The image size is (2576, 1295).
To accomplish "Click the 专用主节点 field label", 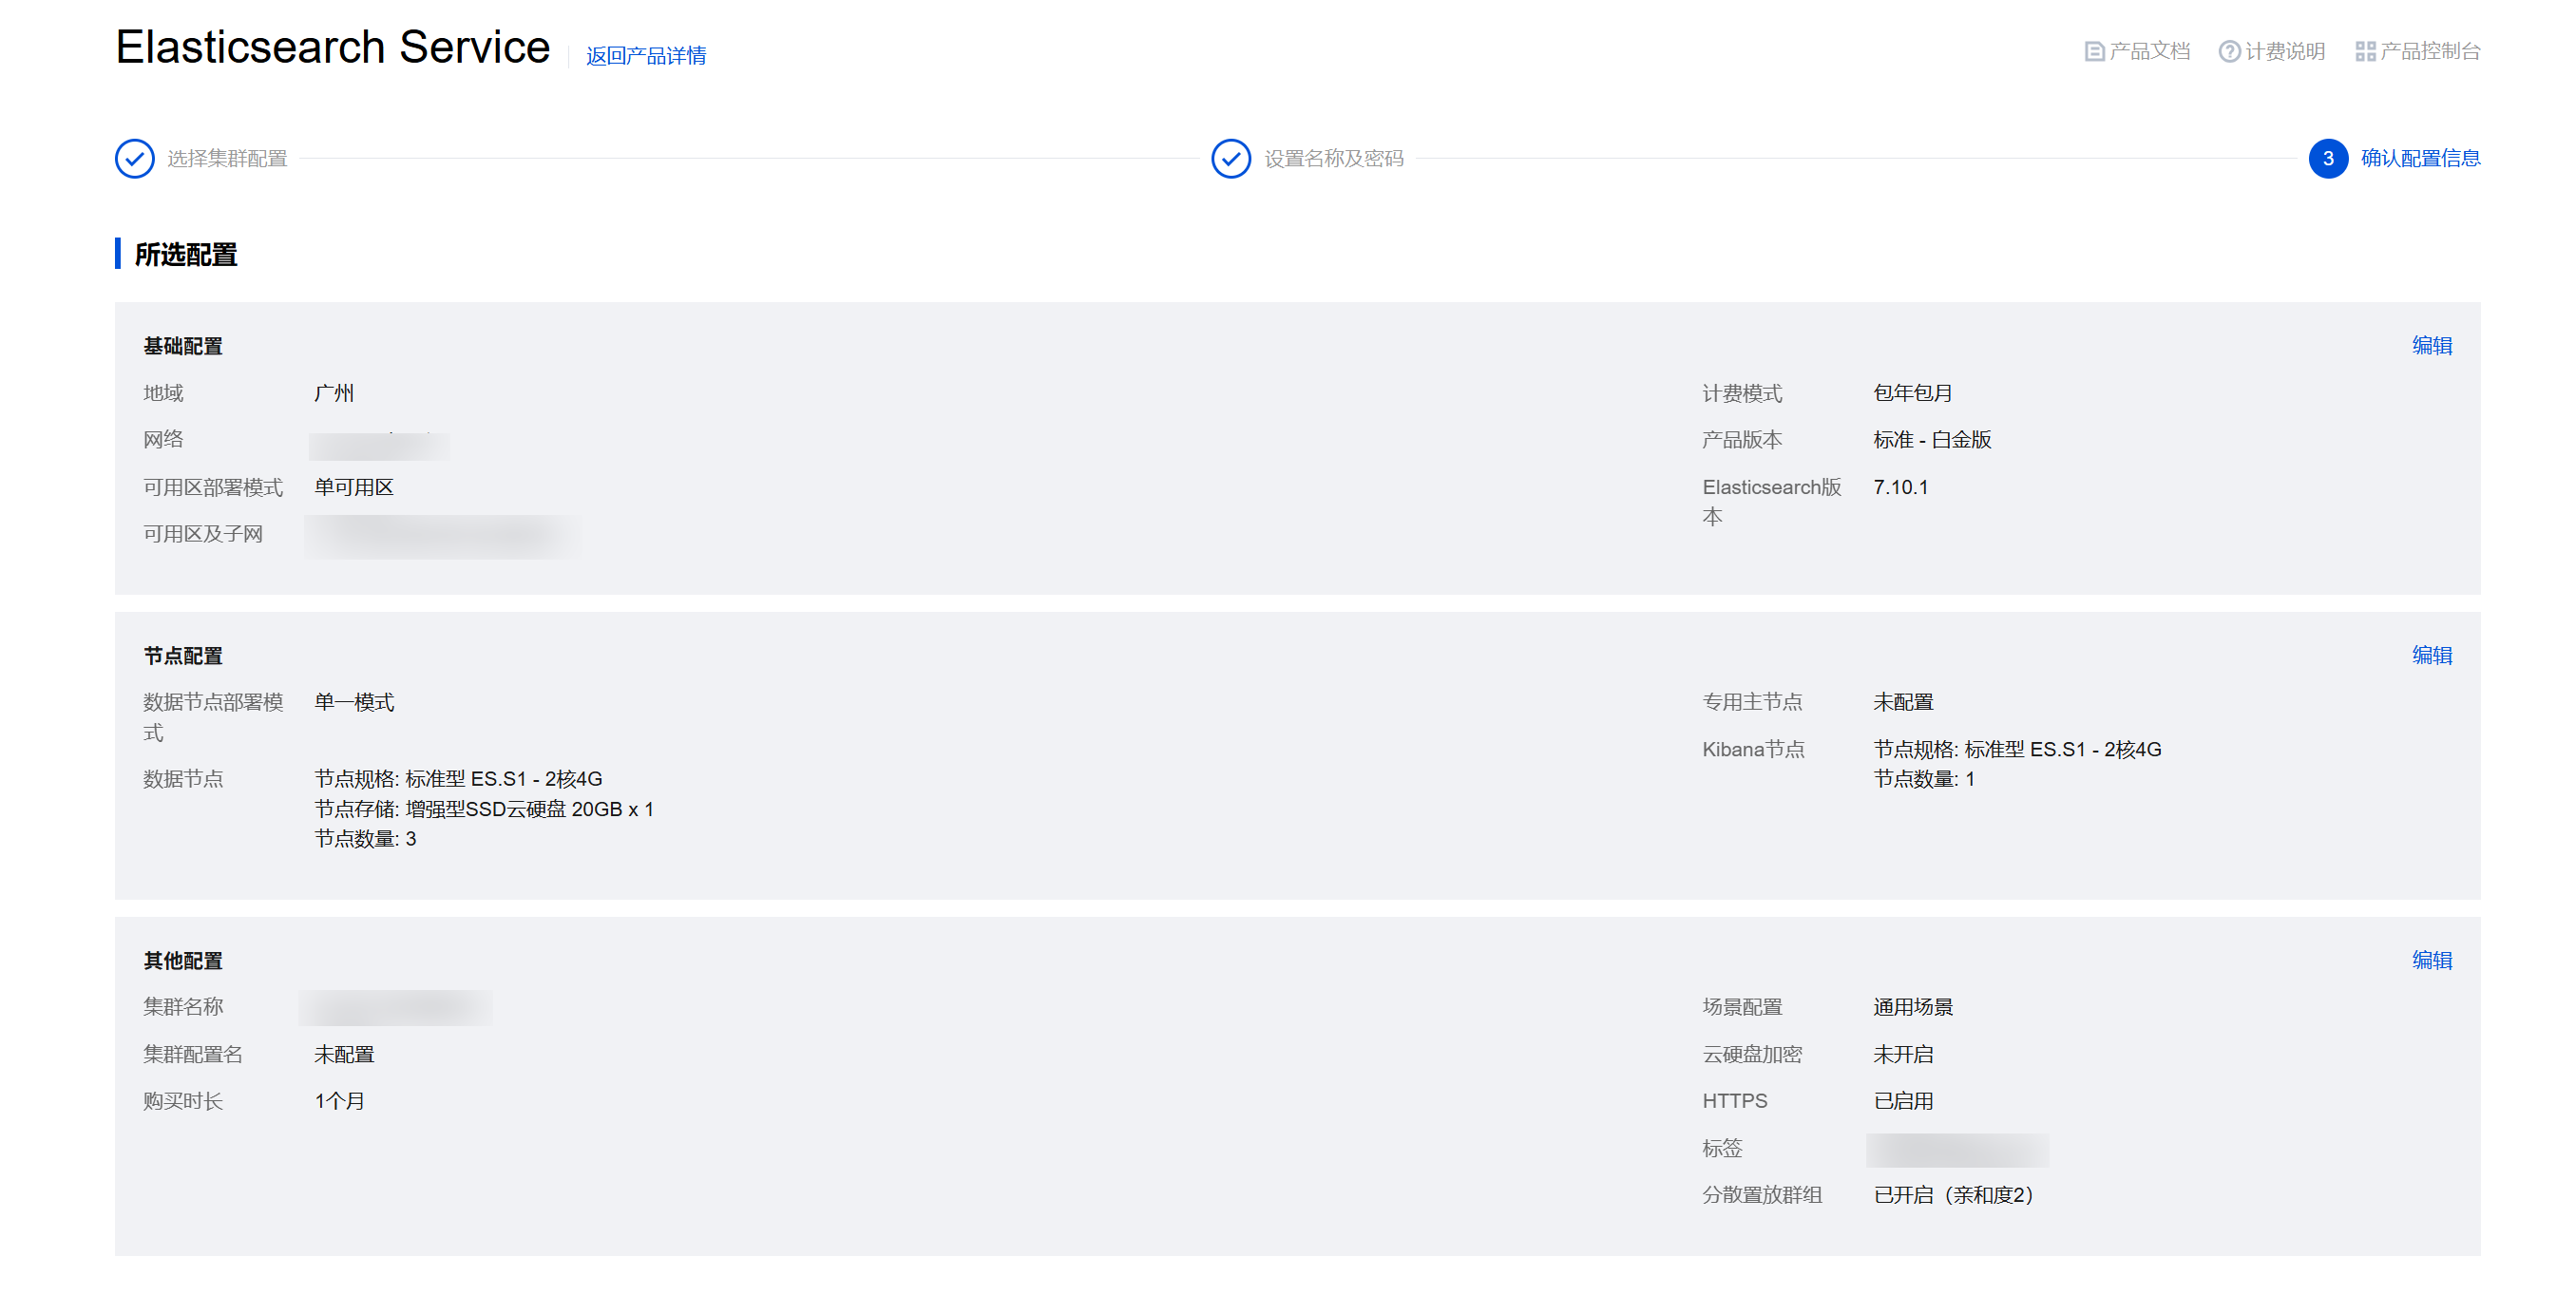I will [x=1752, y=702].
